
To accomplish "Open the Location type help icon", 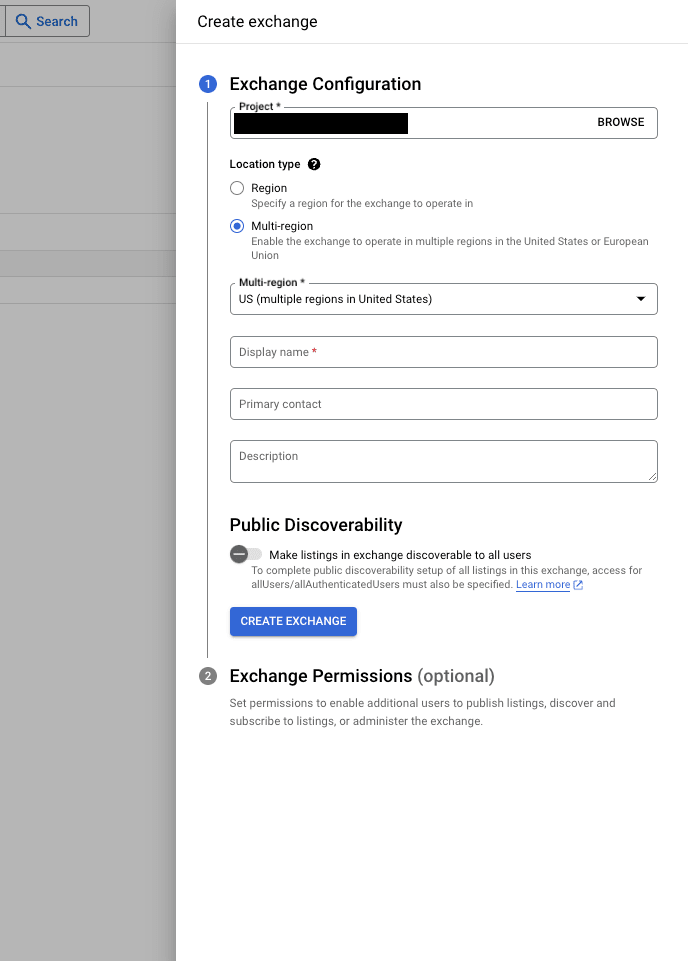I will (x=314, y=164).
